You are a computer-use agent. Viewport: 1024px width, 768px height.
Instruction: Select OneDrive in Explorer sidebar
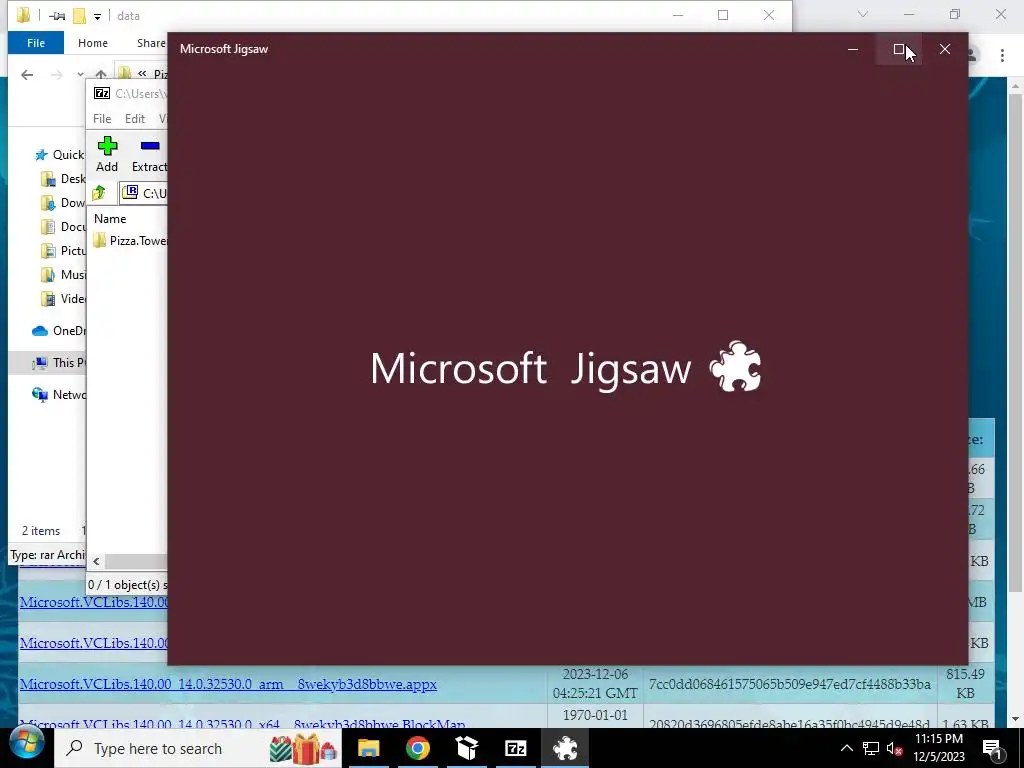[59, 330]
